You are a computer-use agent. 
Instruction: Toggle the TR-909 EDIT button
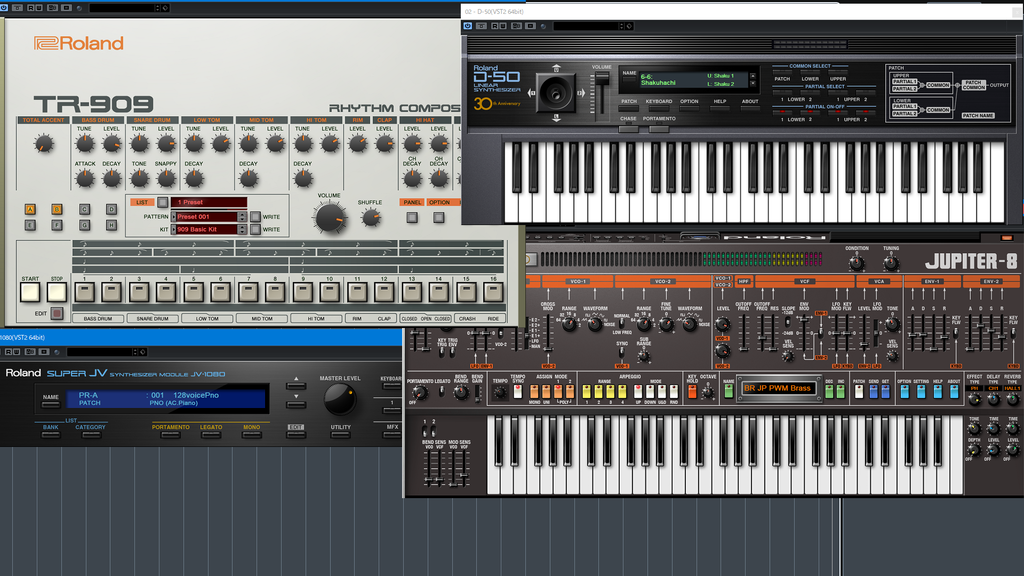[x=57, y=313]
